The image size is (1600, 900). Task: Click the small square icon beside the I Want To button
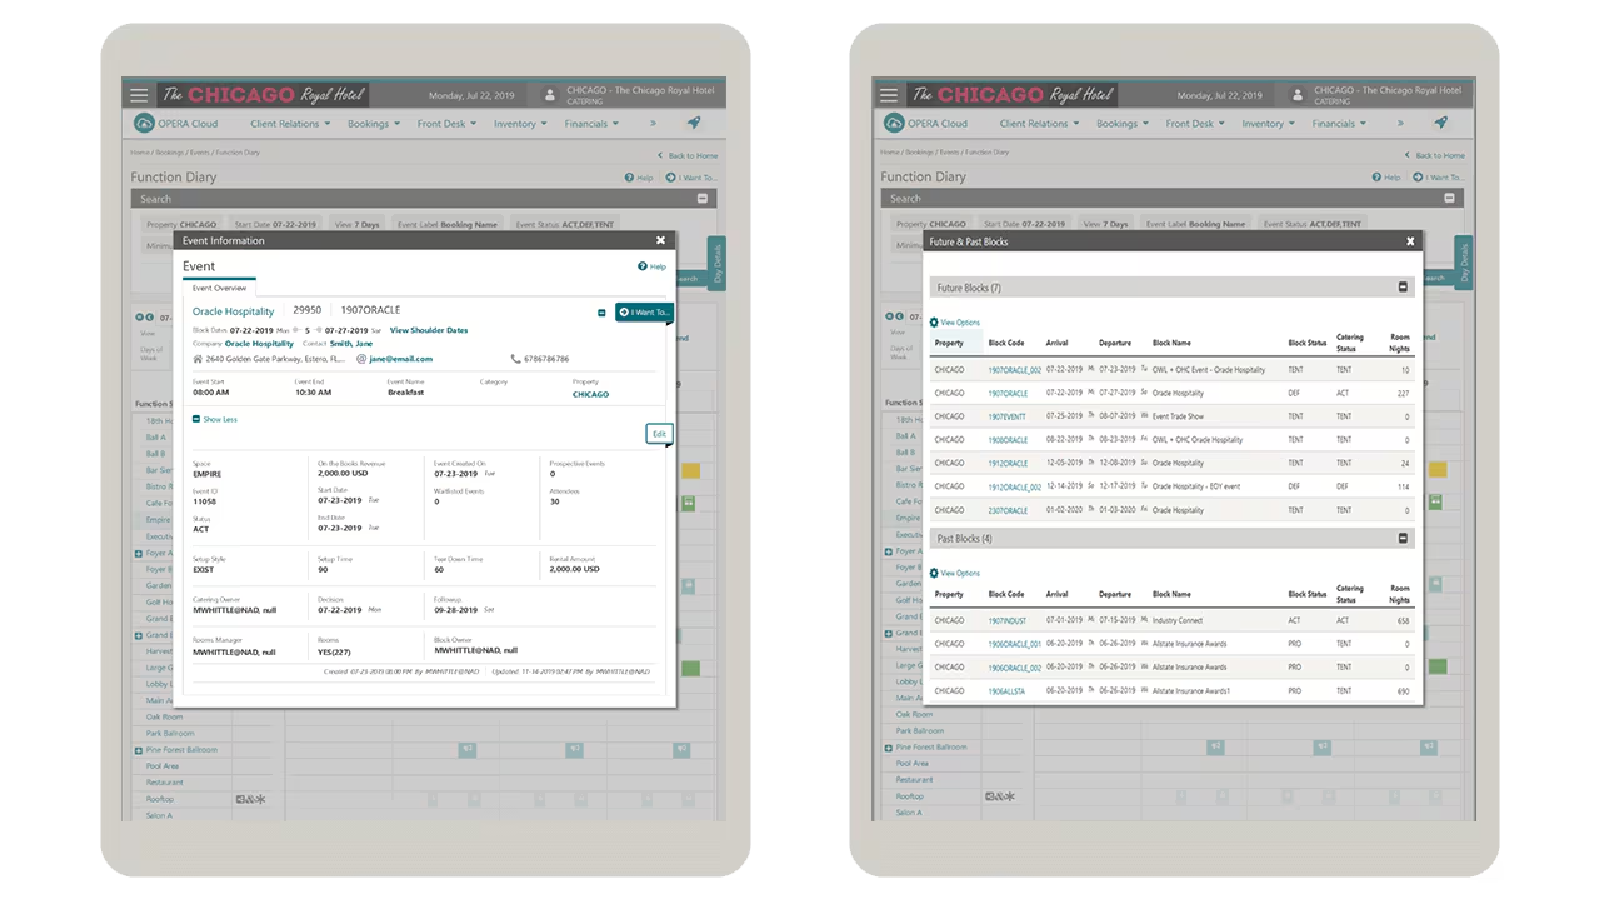[601, 312]
